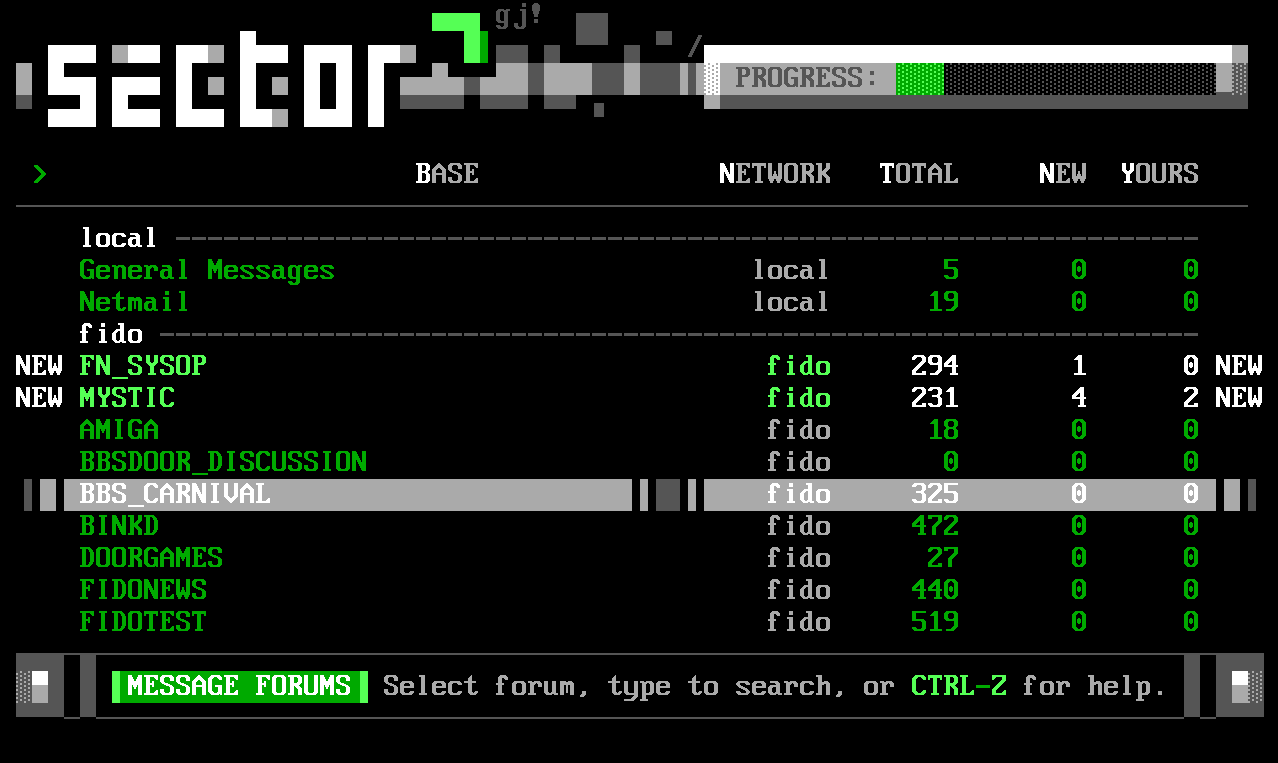The width and height of the screenshot is (1278, 763).
Task: Click the green PROGRESS bar fill
Action: [x=919, y=78]
